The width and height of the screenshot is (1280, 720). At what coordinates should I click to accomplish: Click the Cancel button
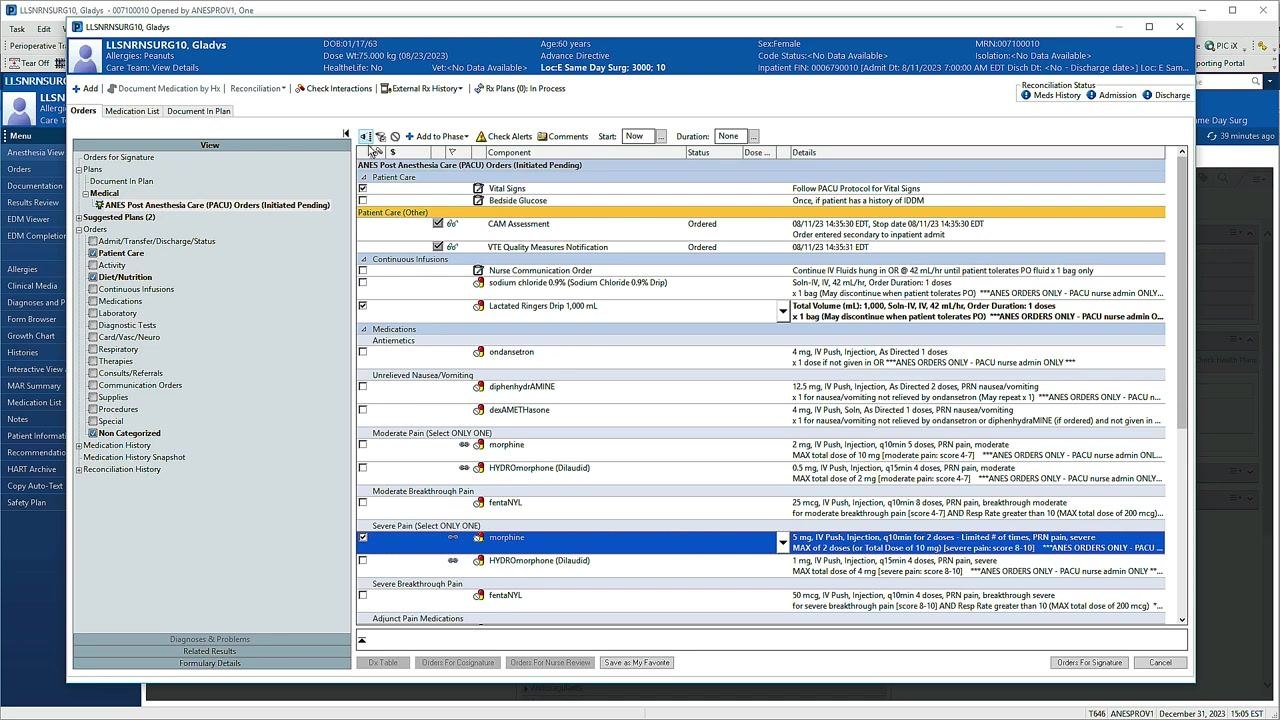point(1160,663)
